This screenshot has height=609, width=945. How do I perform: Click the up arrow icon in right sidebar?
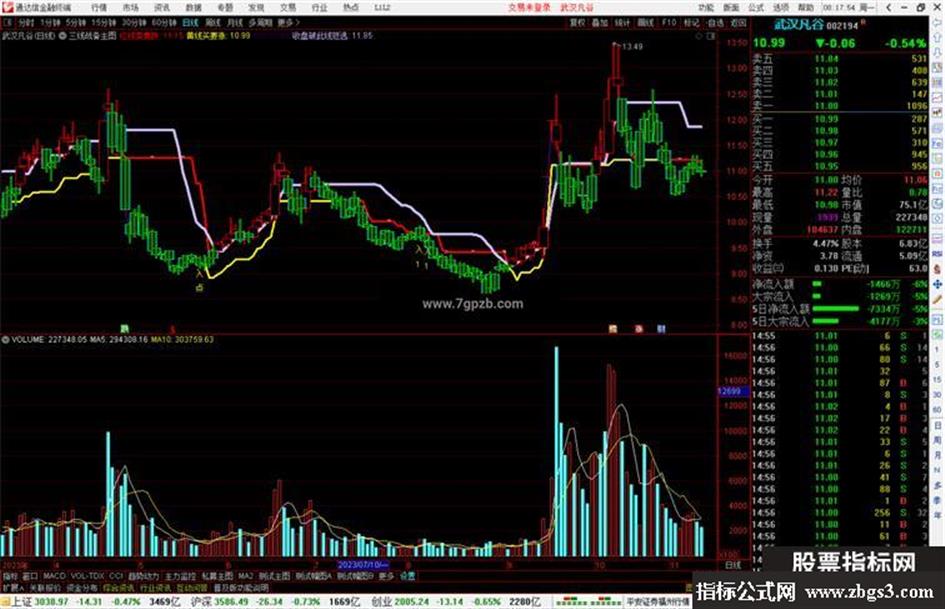coord(938,39)
